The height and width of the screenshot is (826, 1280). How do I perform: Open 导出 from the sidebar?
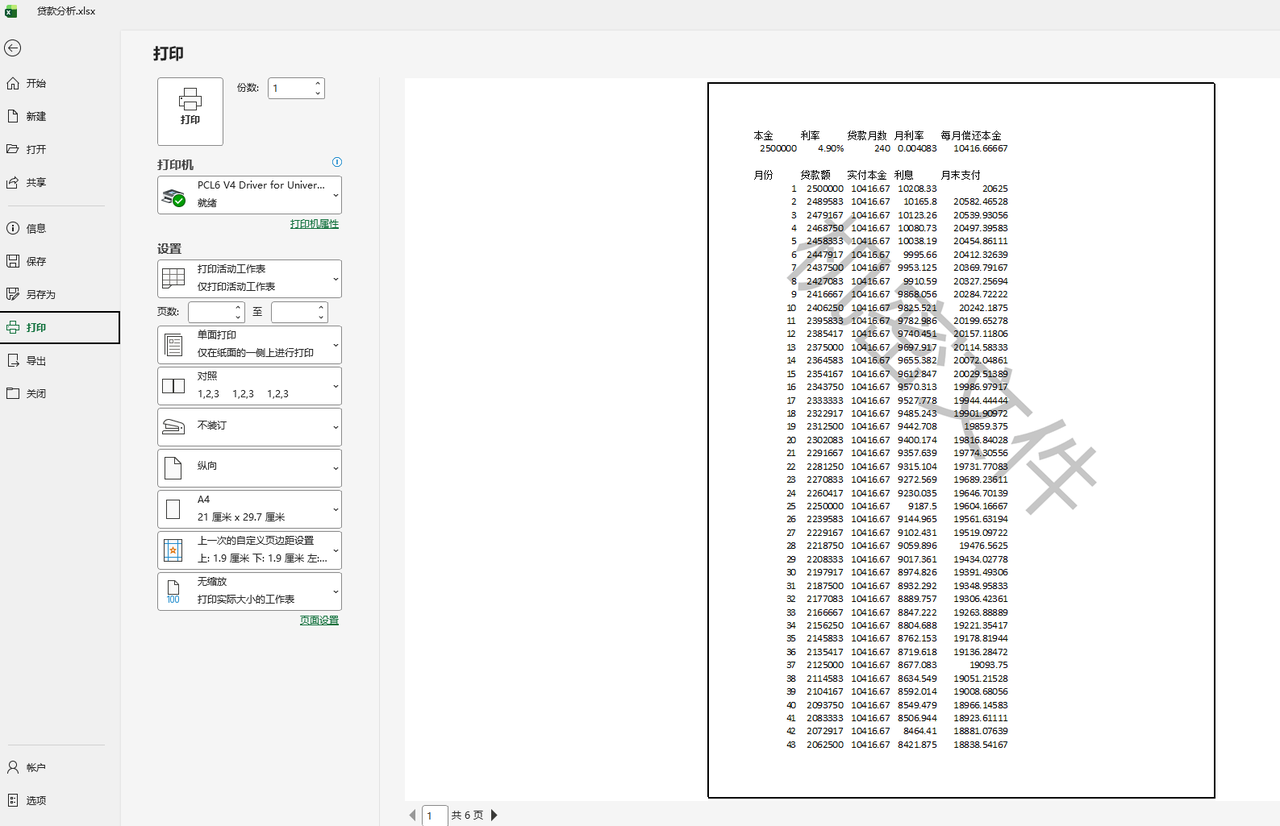click(x=36, y=360)
